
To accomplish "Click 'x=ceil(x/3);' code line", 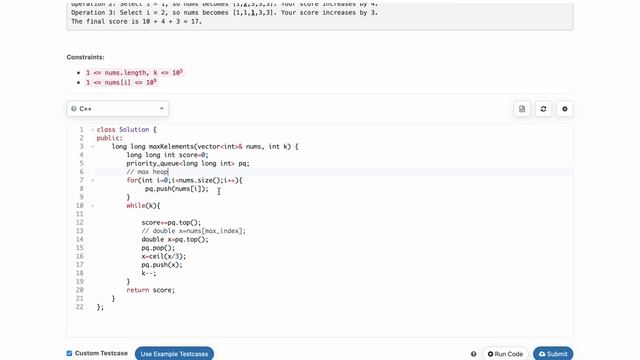I will tap(164, 256).
